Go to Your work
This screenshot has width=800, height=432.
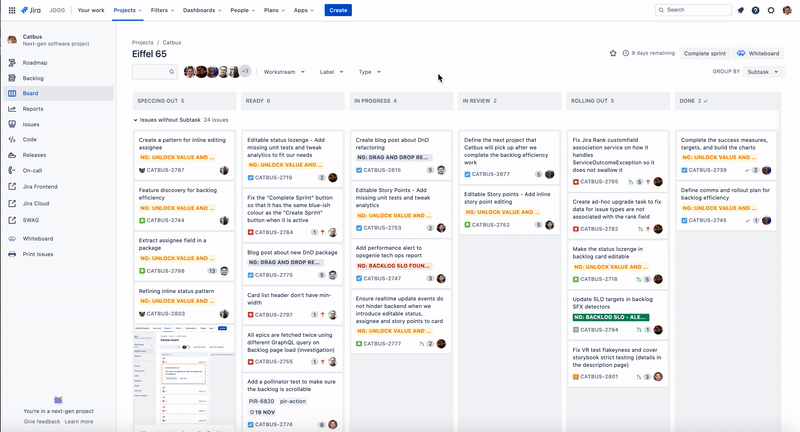[91, 10]
